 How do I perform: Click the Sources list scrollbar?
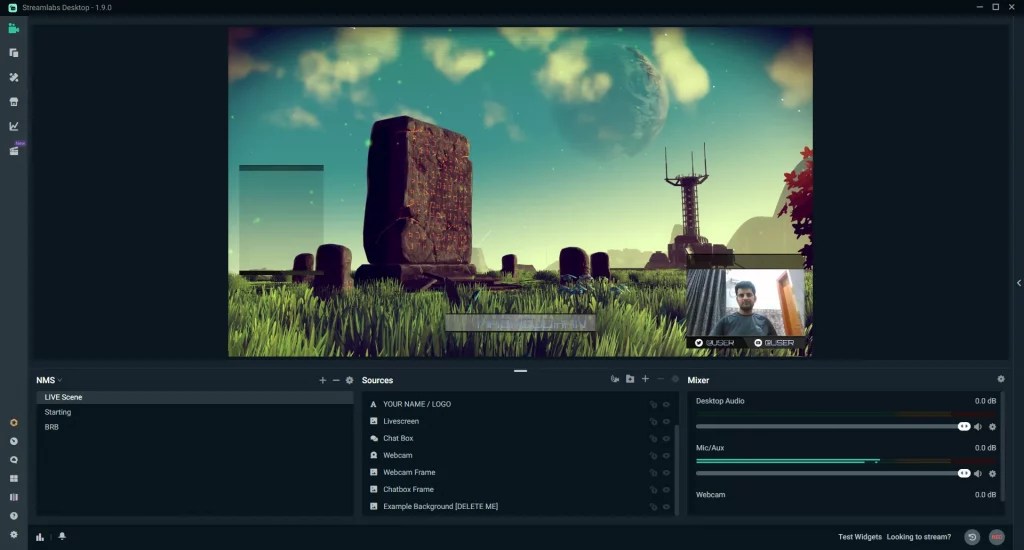click(677, 469)
